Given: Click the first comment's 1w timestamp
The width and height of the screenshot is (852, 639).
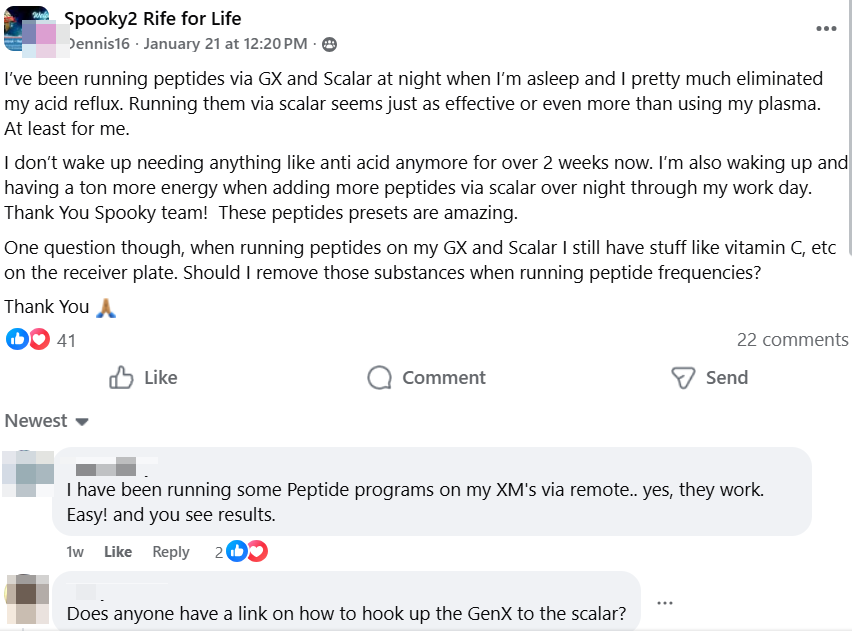Looking at the screenshot, I should [75, 552].
